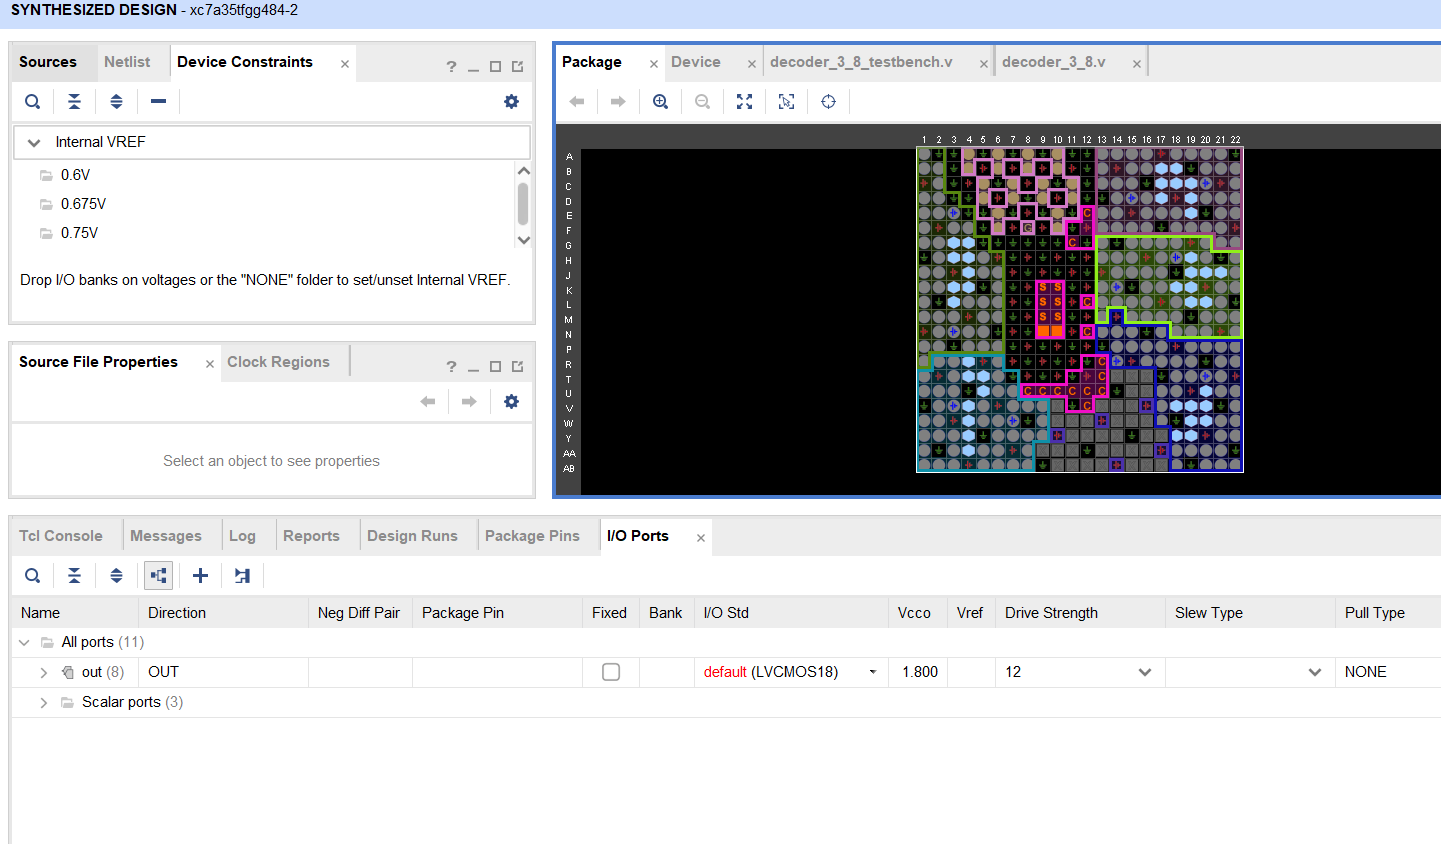Collapse the Internal VREF section
Viewport: 1441px width, 844px height.
pyautogui.click(x=34, y=142)
